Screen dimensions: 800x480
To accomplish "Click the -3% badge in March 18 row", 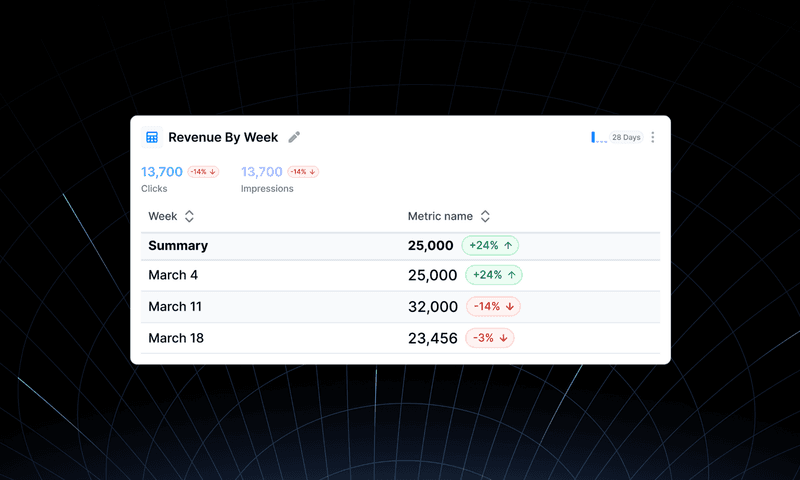I will [490, 338].
